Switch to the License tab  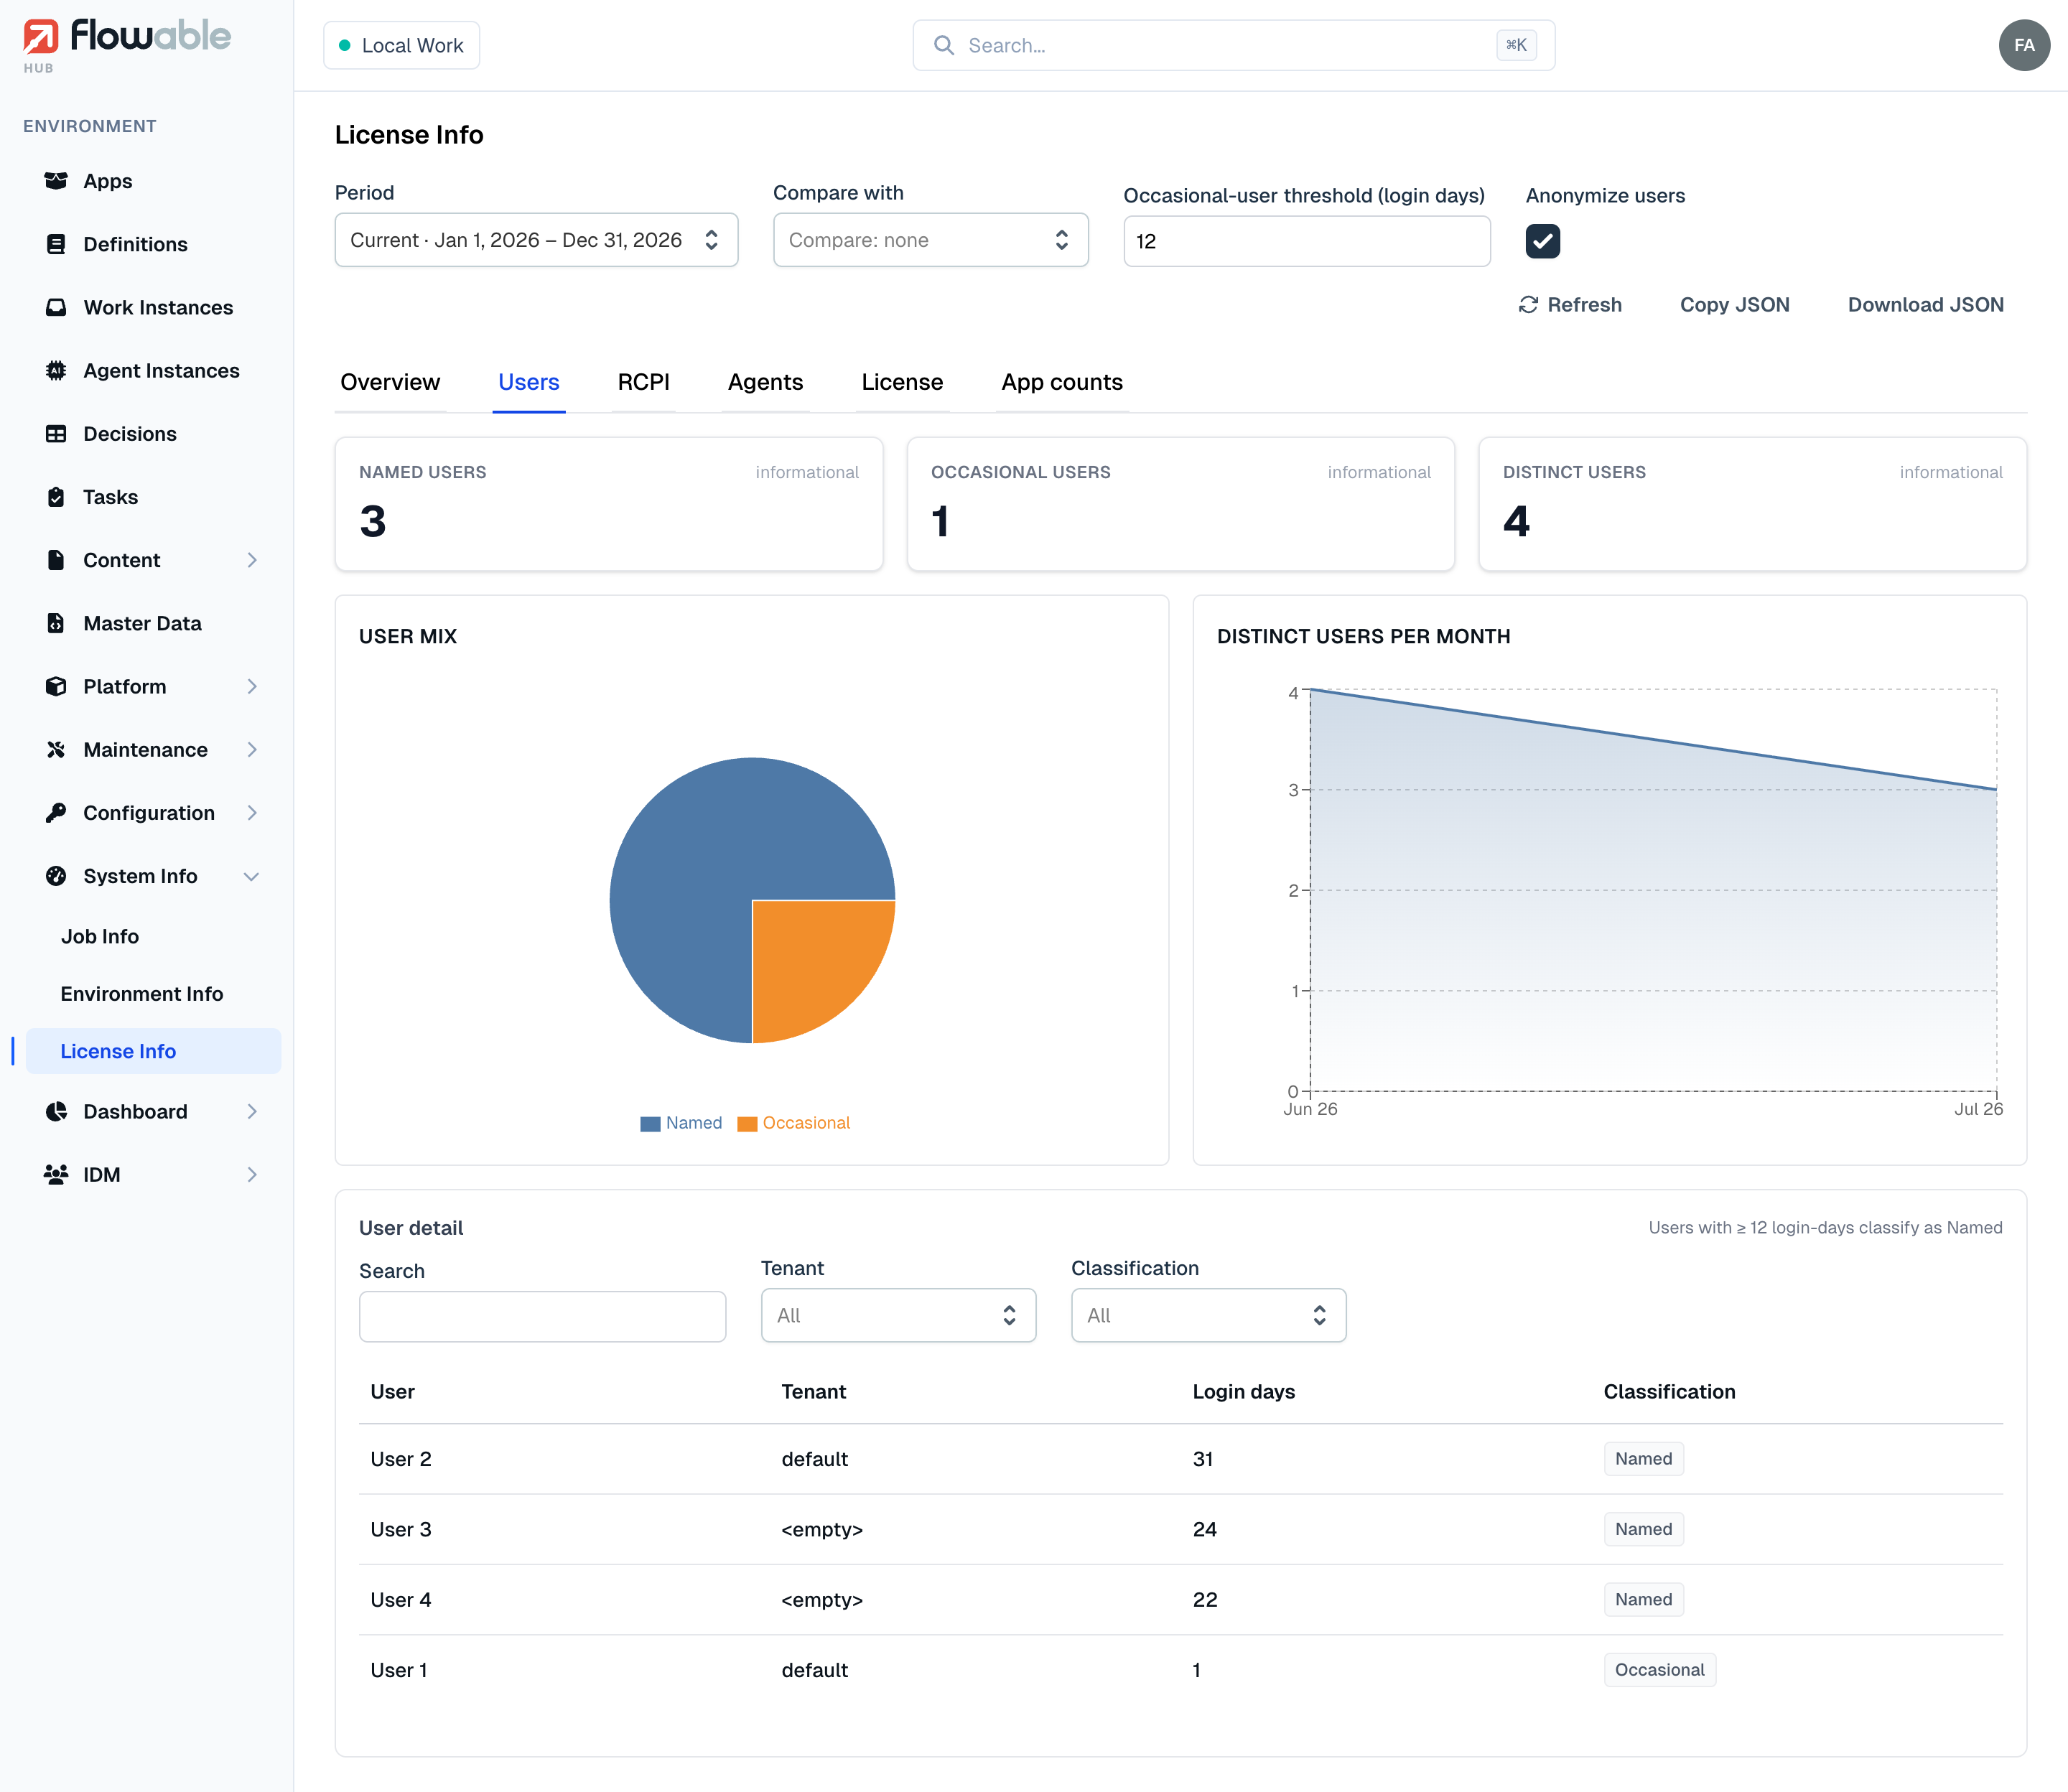pyautogui.click(x=902, y=382)
